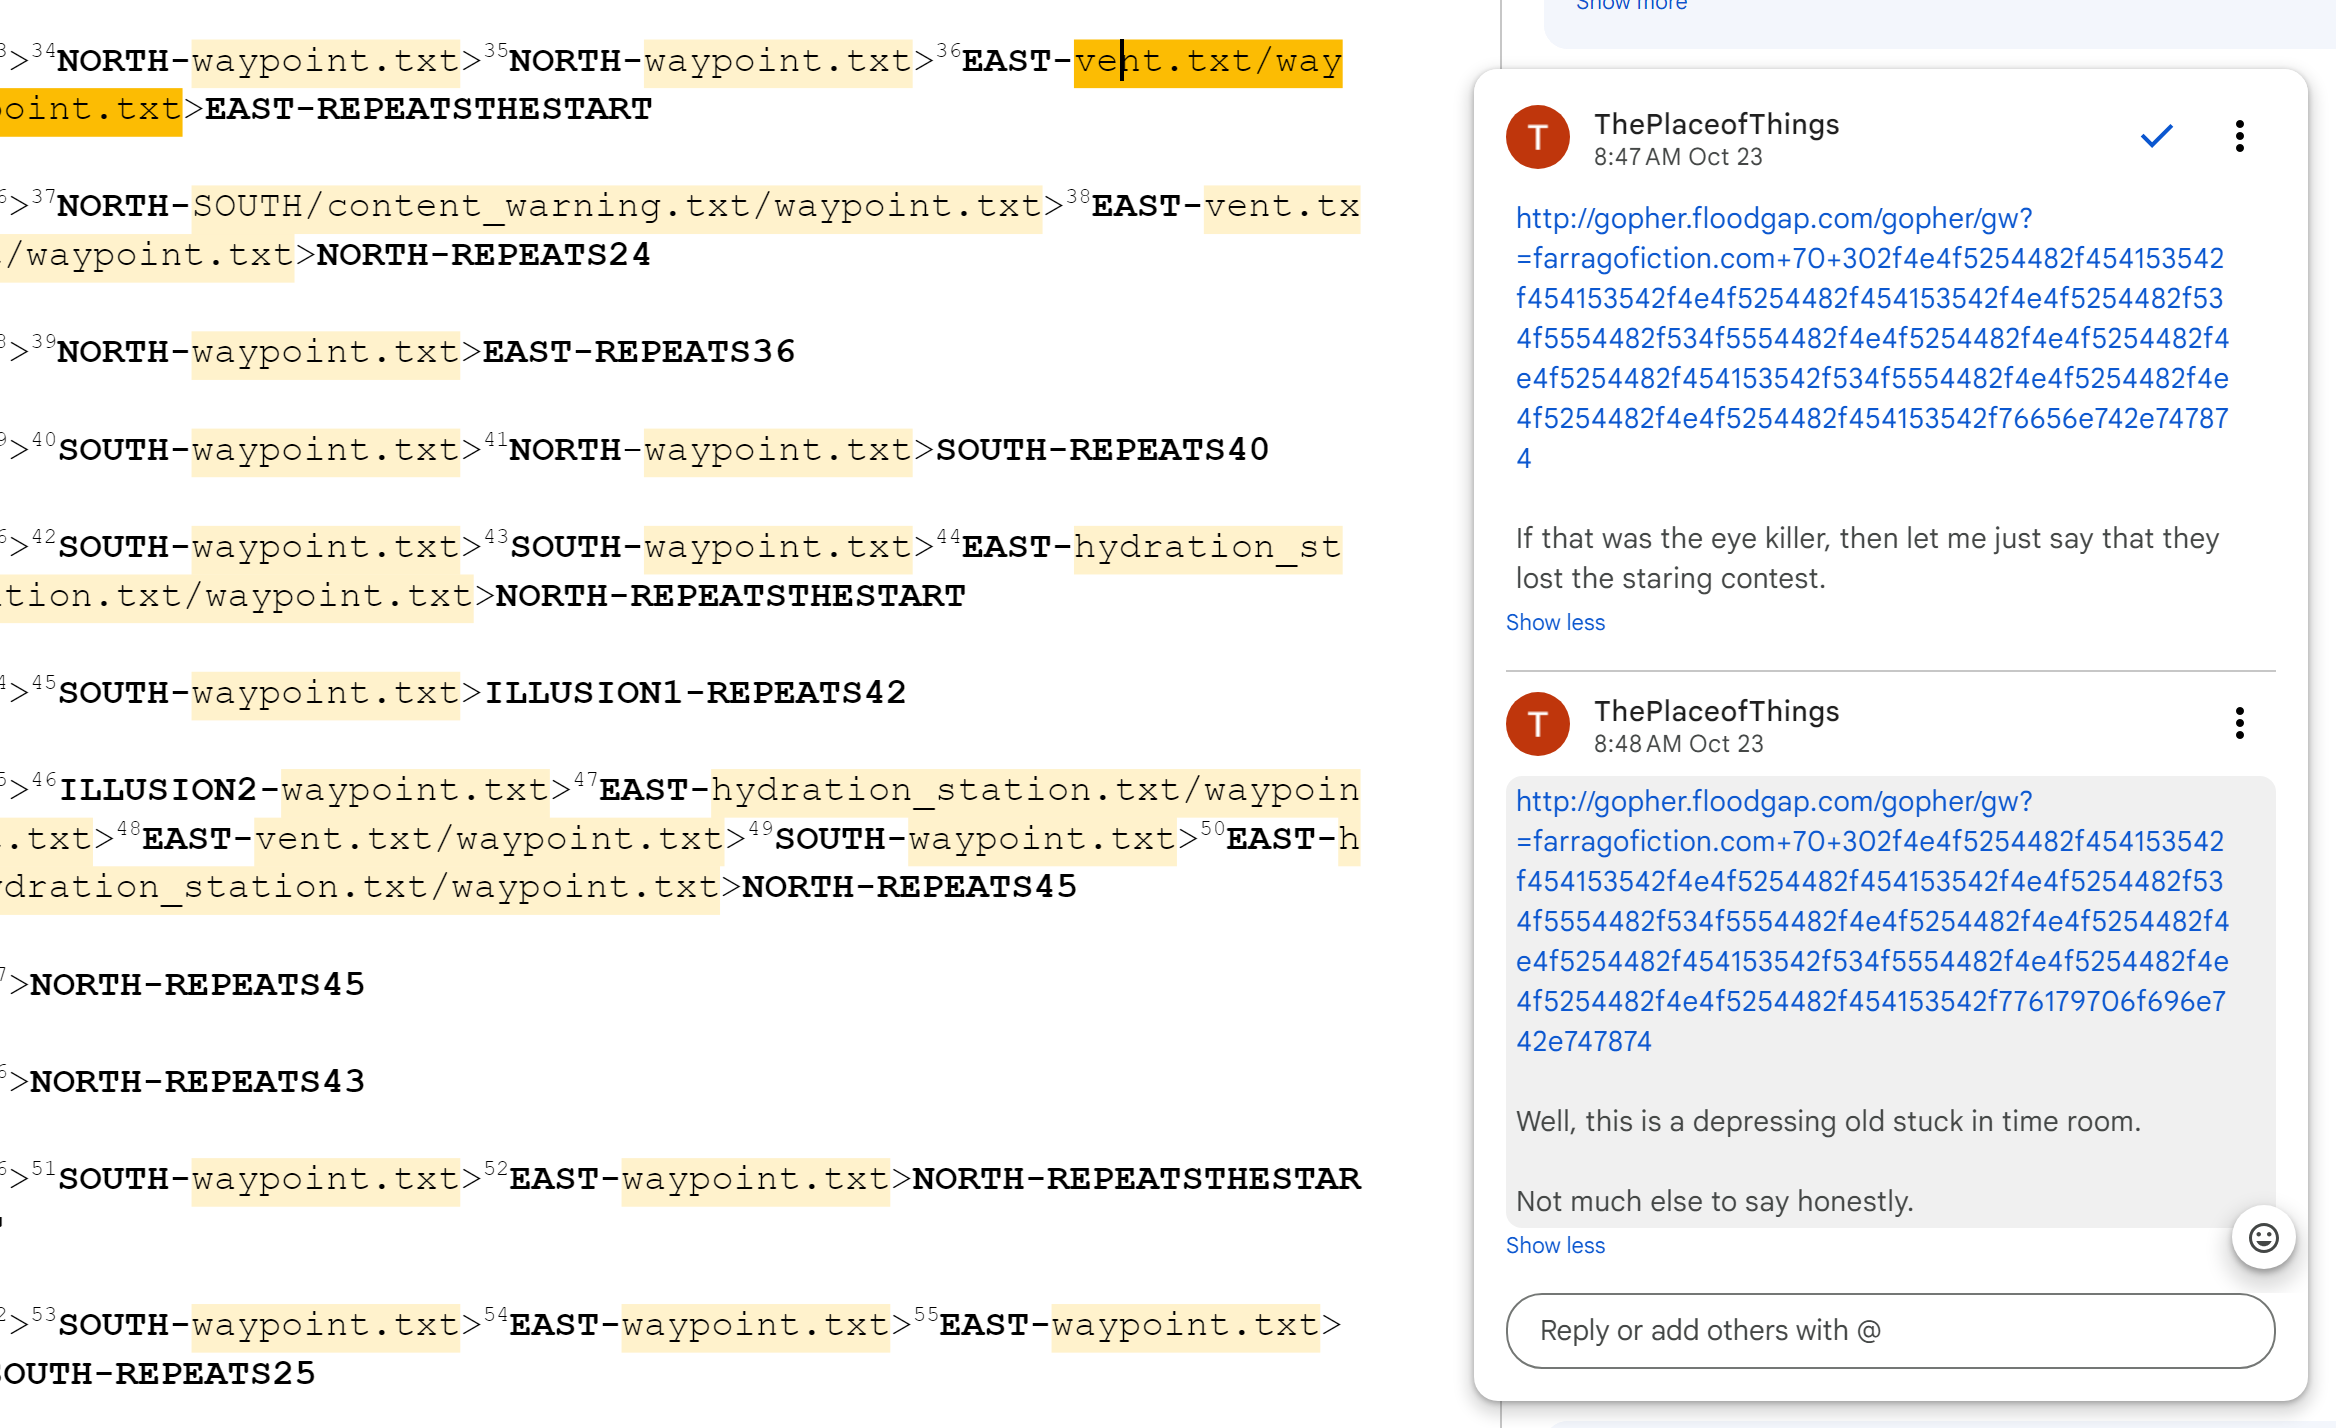2336x1428 pixels.
Task: Collapse the second reply with Show less
Action: click(x=1555, y=1246)
